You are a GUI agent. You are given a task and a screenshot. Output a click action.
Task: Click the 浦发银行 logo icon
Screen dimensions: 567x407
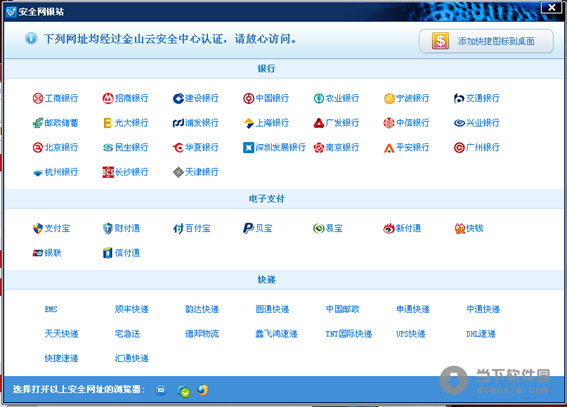click(x=178, y=123)
